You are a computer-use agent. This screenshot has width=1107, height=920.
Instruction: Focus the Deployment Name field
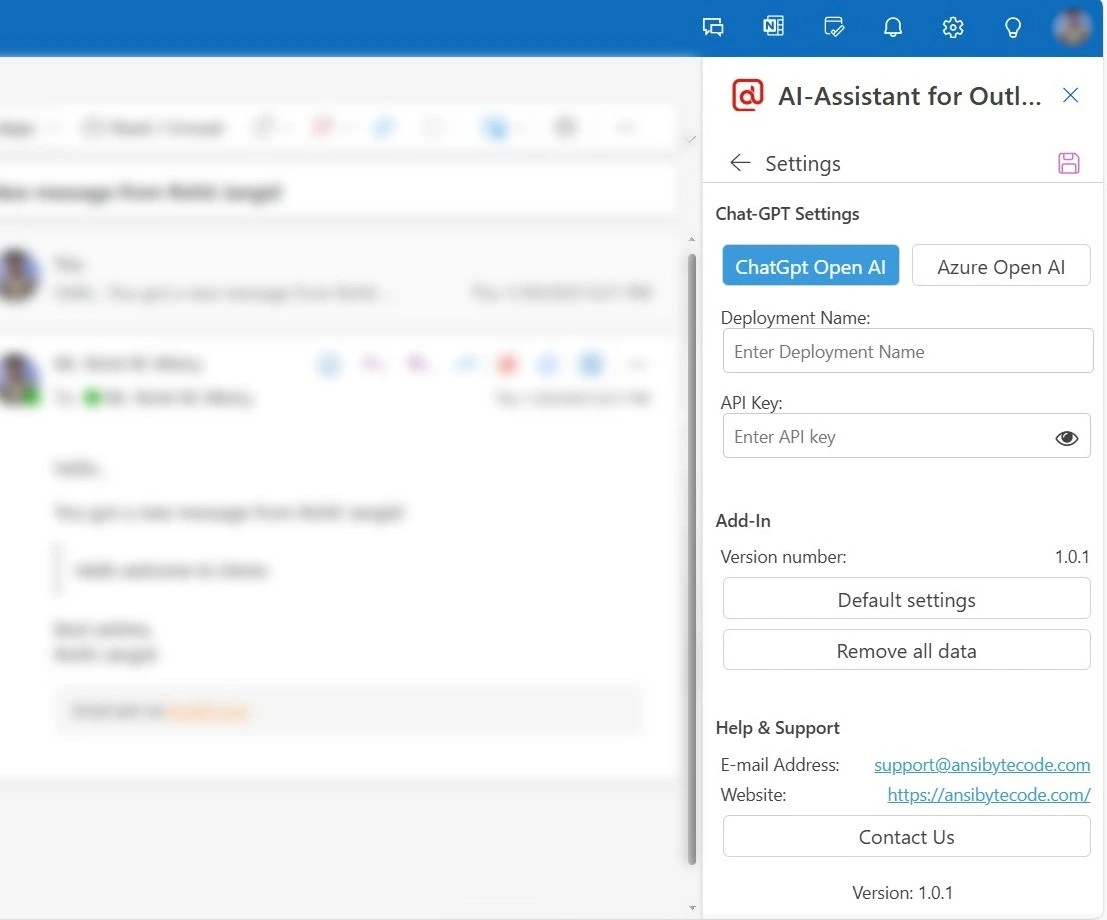click(x=907, y=351)
